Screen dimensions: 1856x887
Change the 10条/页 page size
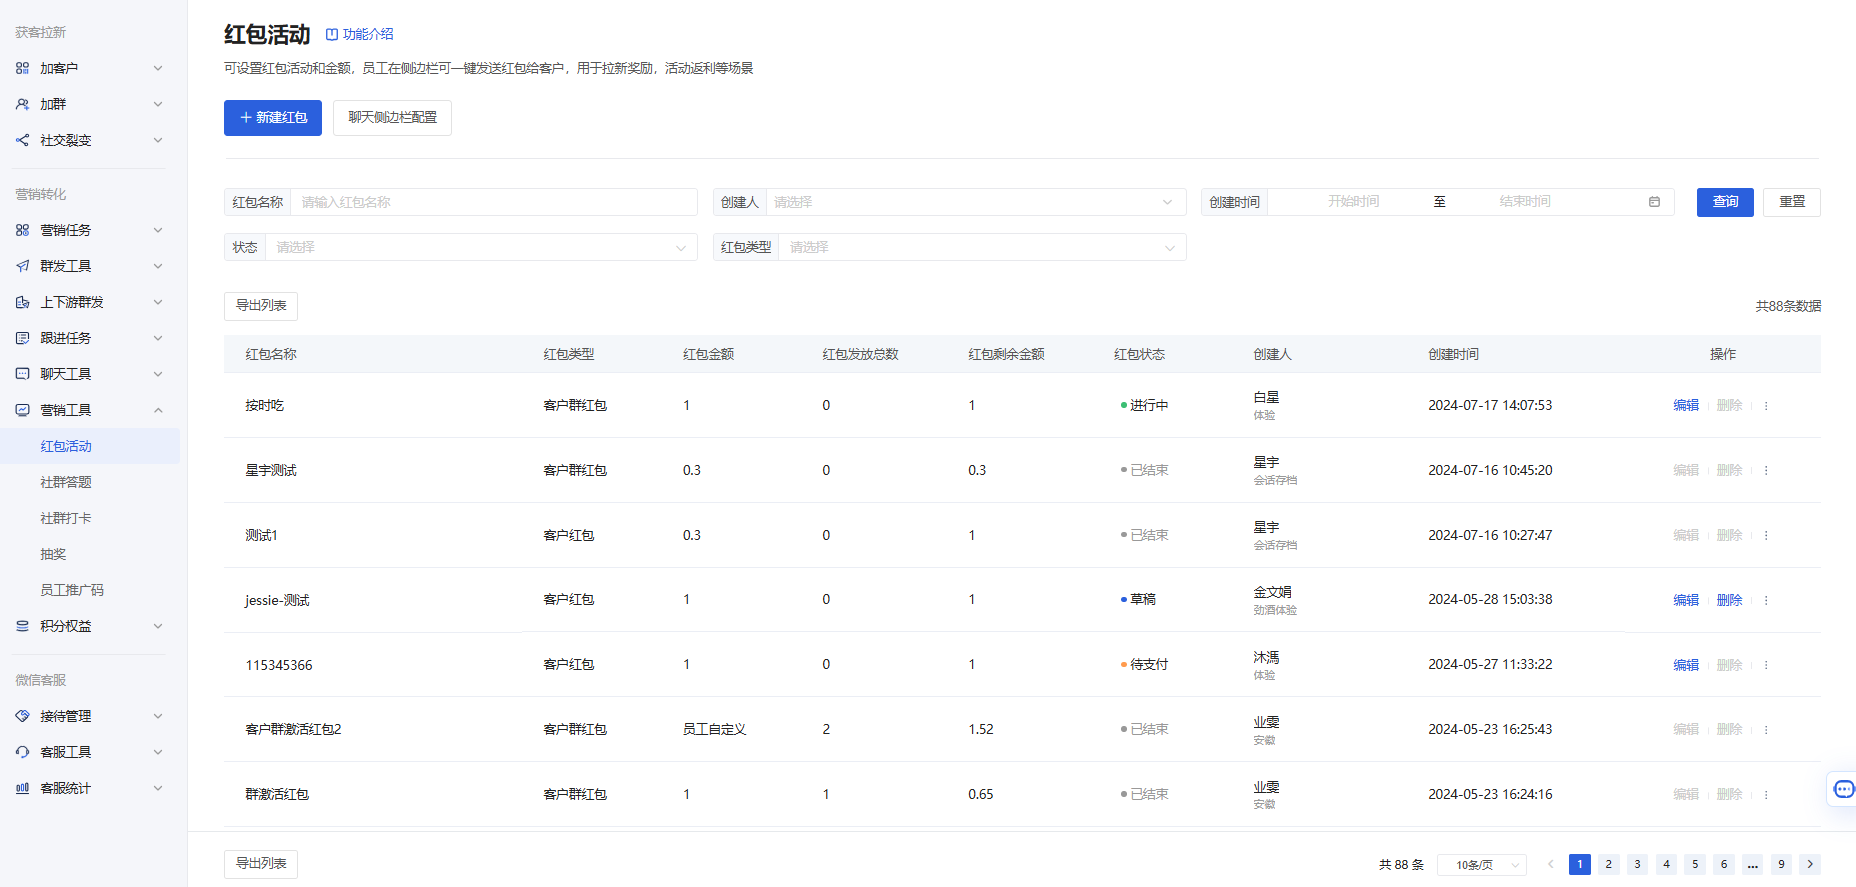1481,865
